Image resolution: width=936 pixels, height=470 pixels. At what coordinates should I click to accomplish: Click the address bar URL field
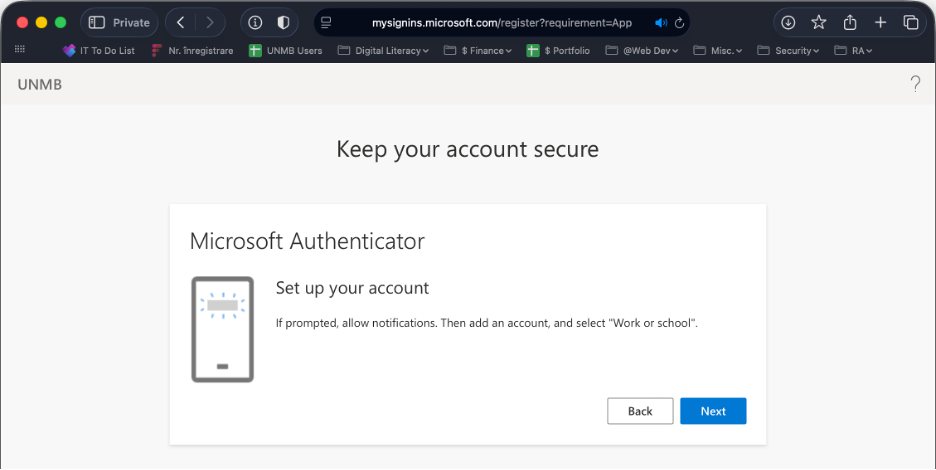[500, 22]
